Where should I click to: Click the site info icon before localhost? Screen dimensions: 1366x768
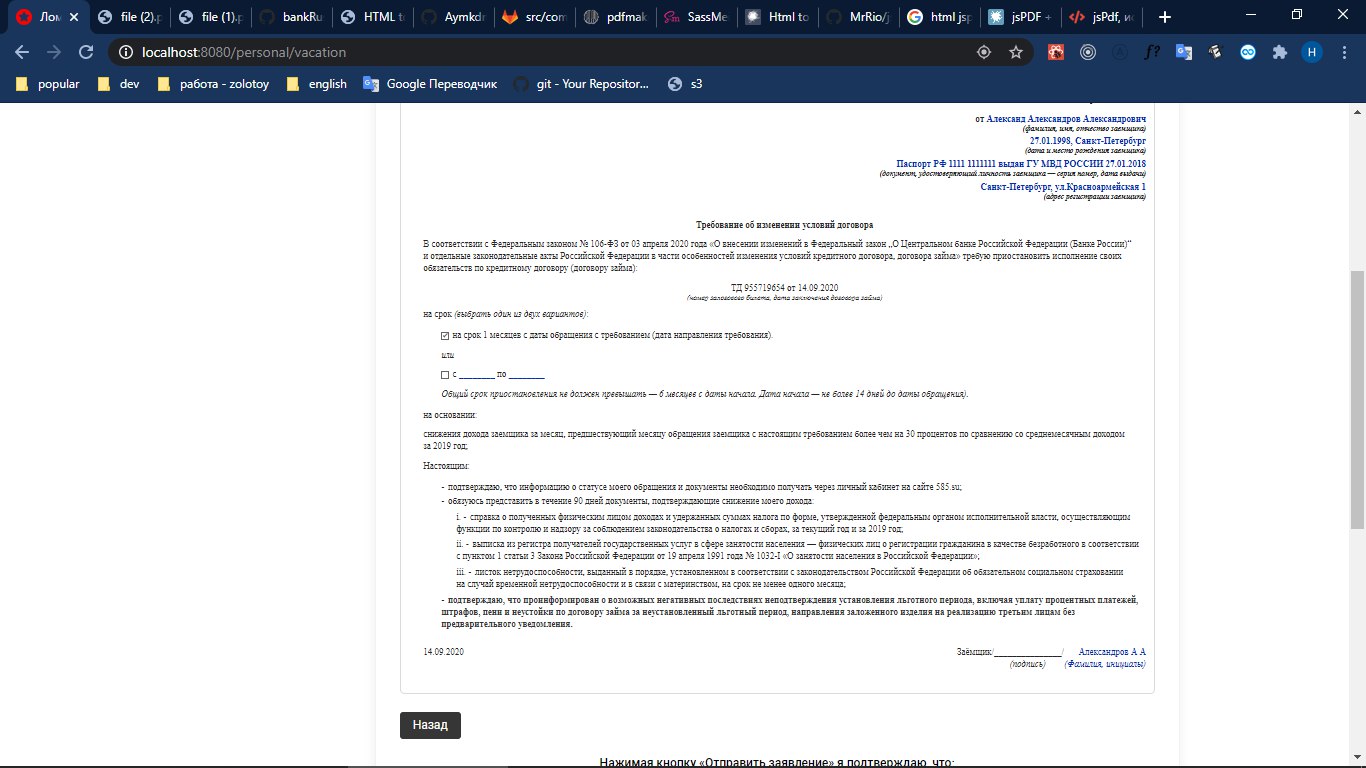coord(126,52)
